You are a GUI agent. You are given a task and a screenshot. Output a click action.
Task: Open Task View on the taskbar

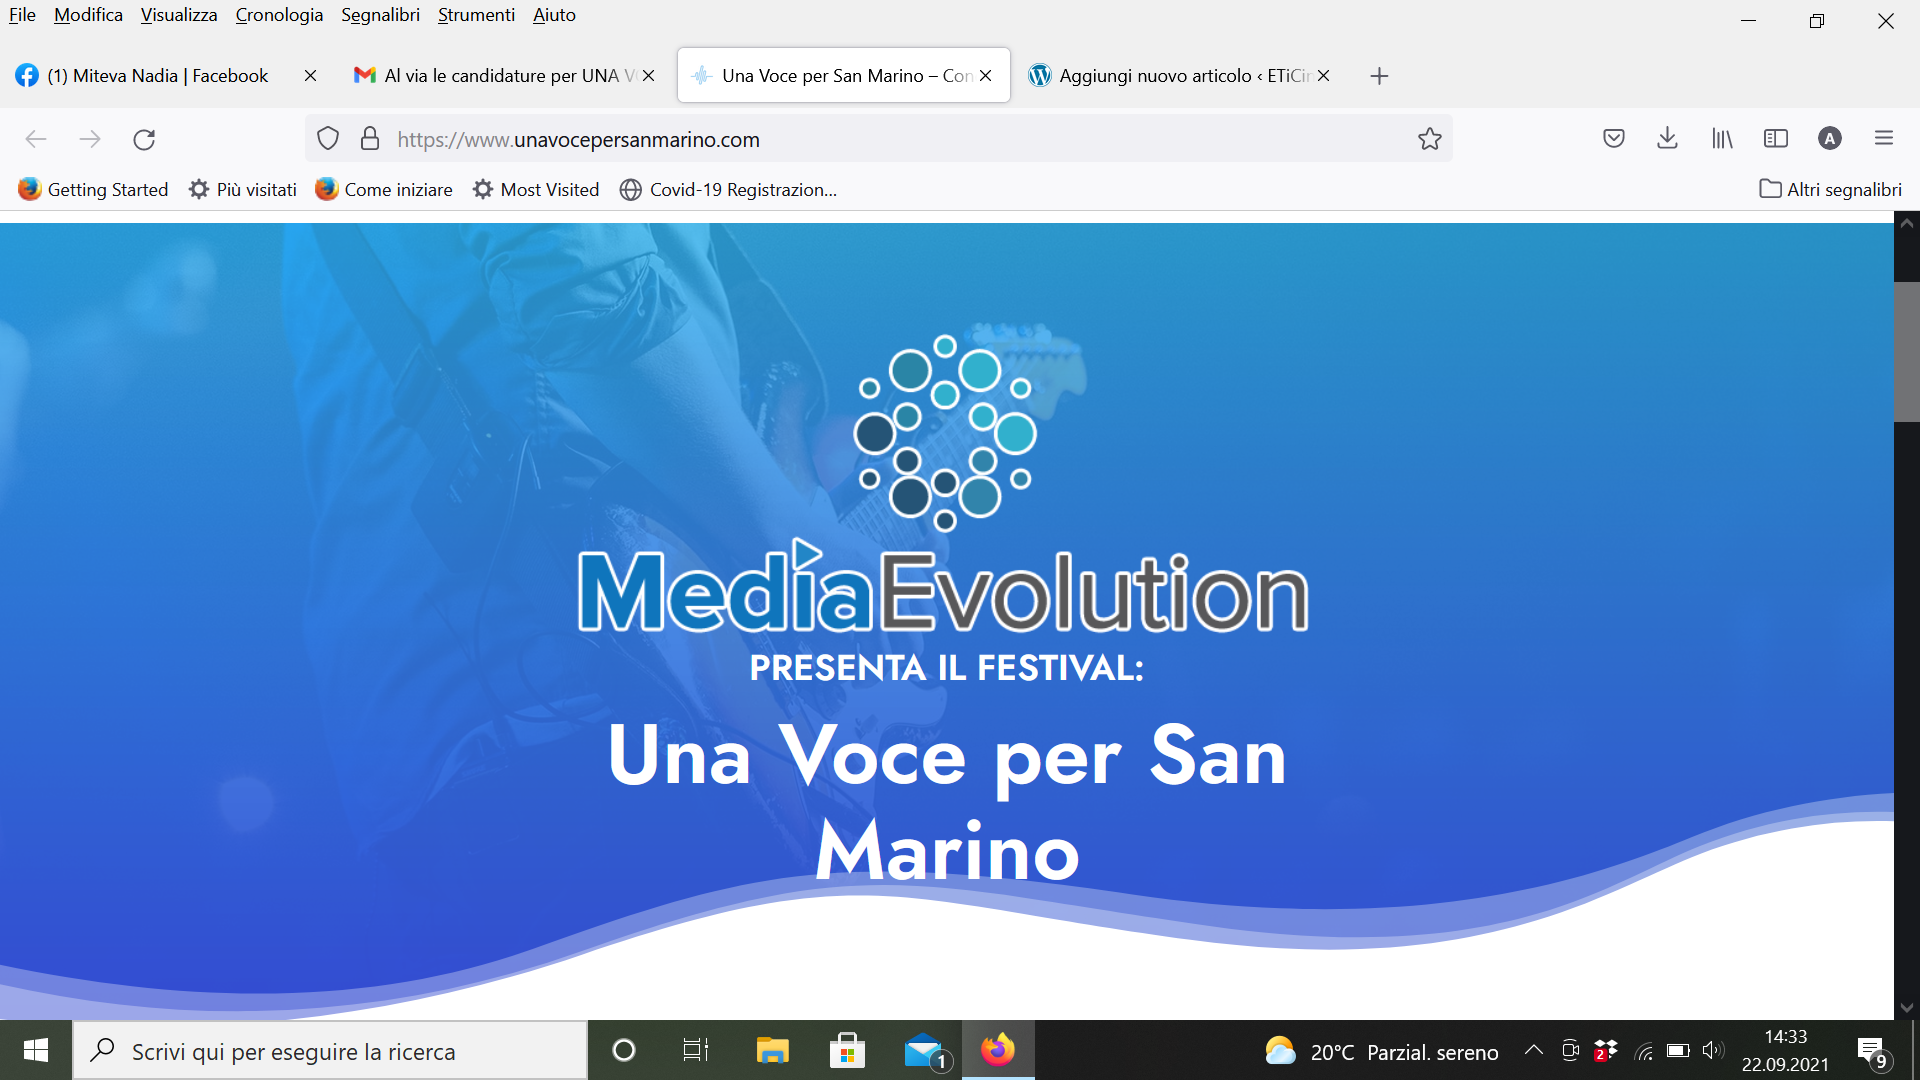(x=695, y=1050)
